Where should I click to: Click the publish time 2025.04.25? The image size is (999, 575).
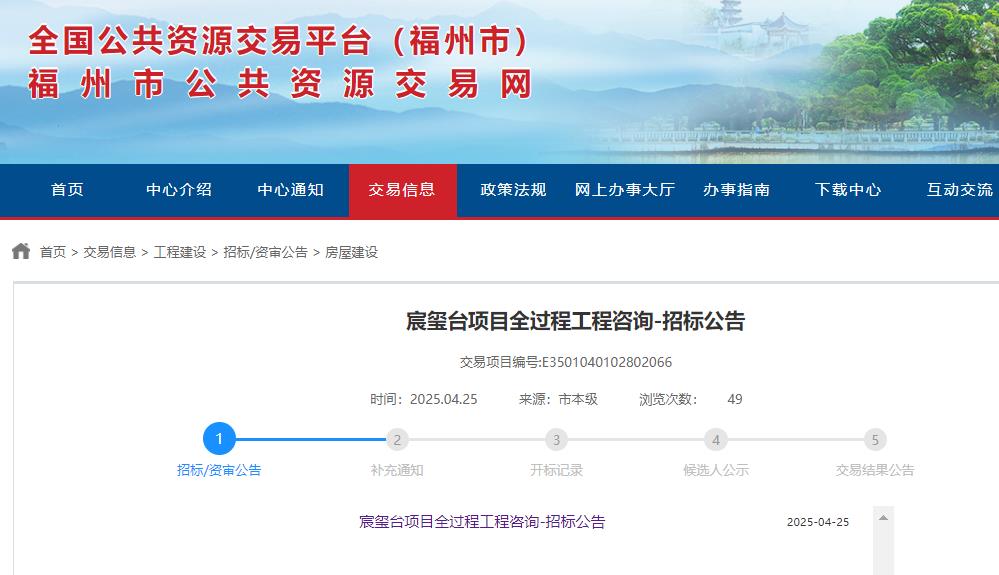443,399
